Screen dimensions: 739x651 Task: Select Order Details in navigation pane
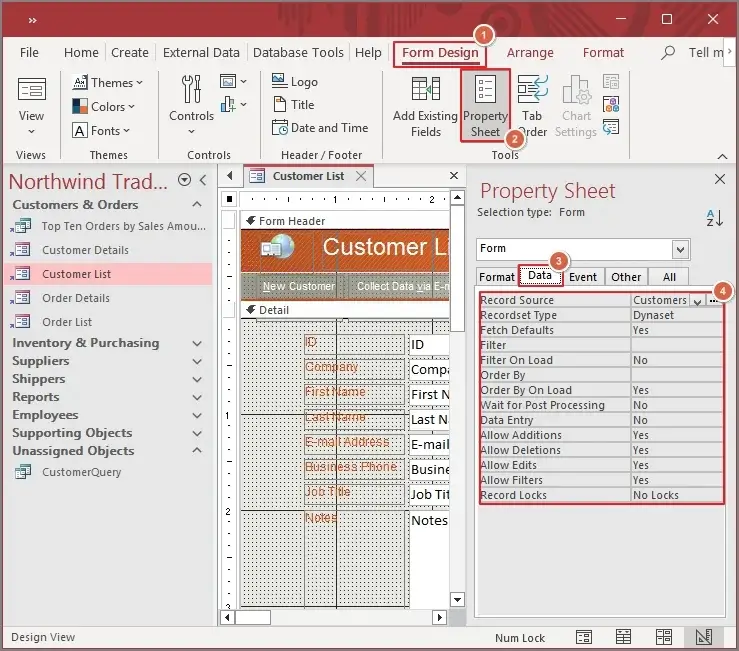[x=76, y=298]
